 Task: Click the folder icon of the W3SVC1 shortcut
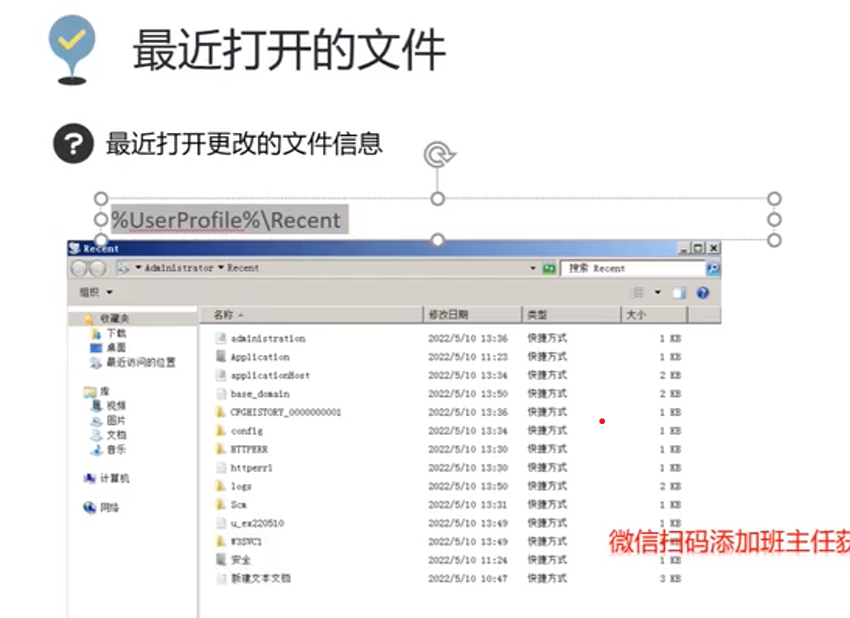pos(221,541)
